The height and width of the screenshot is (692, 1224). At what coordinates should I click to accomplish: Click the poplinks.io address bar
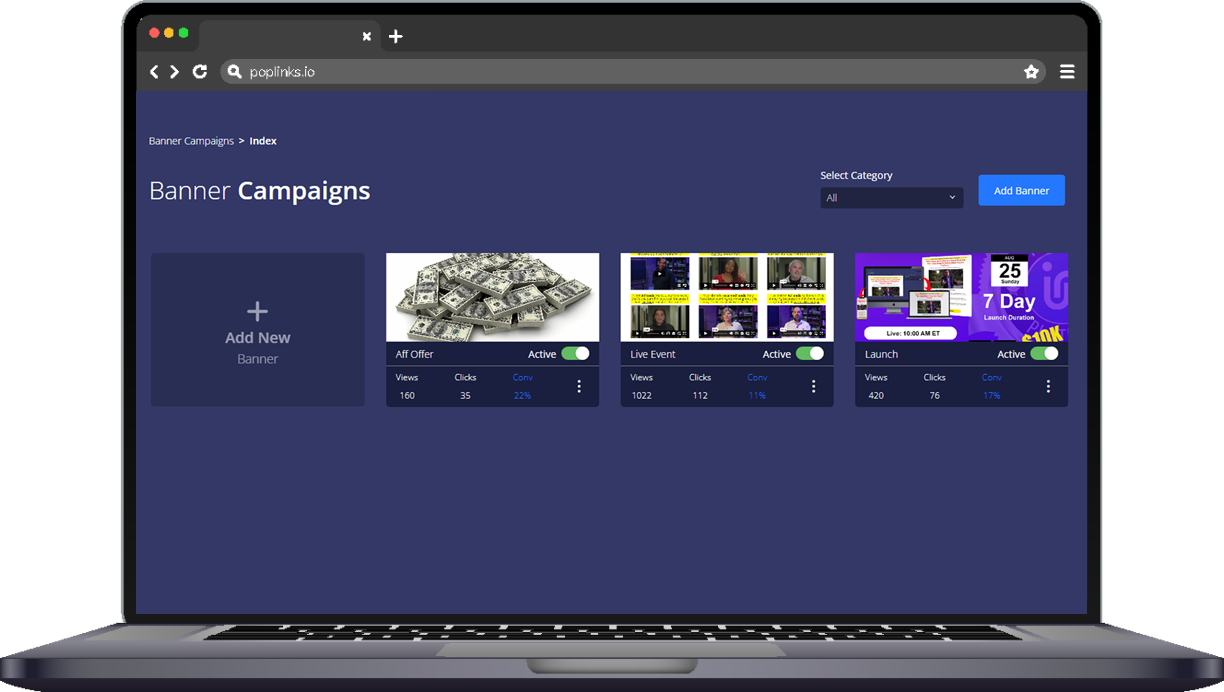point(620,72)
